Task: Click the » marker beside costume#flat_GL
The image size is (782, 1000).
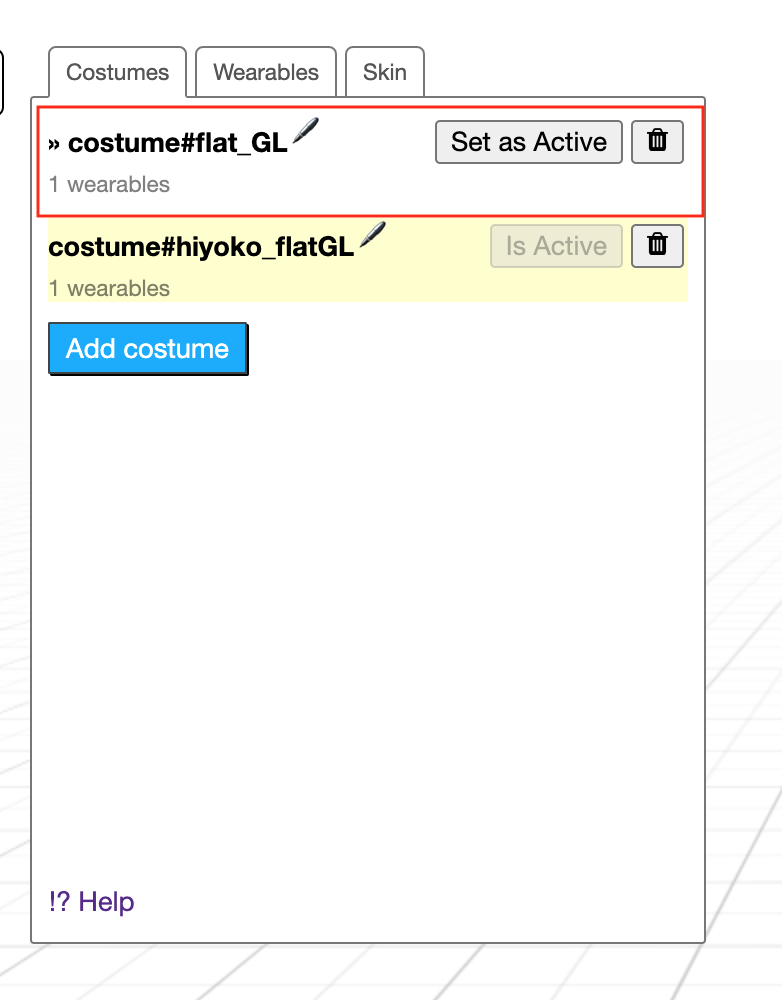Action: point(54,144)
